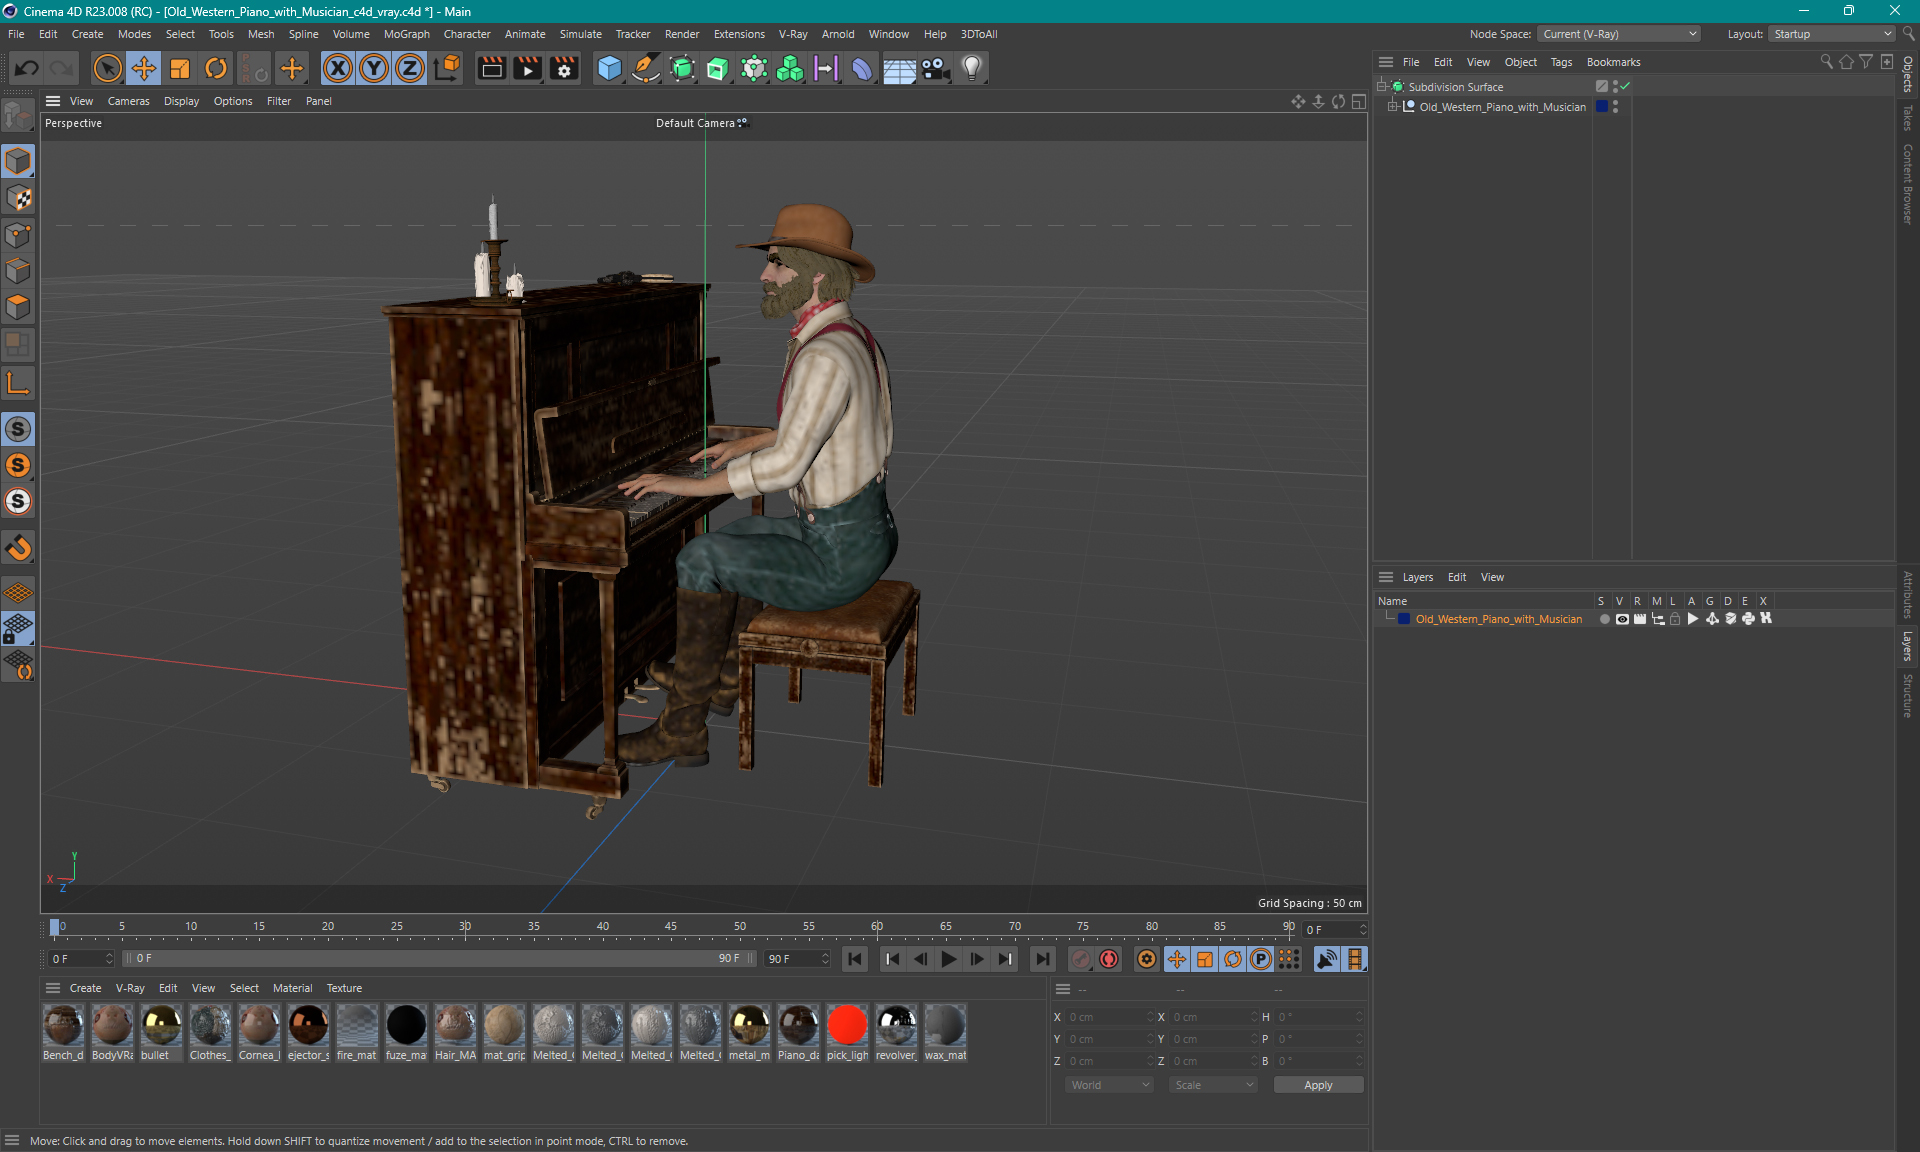Viewport: 1920px width, 1152px height.
Task: Toggle Z axis lock
Action: click(410, 68)
